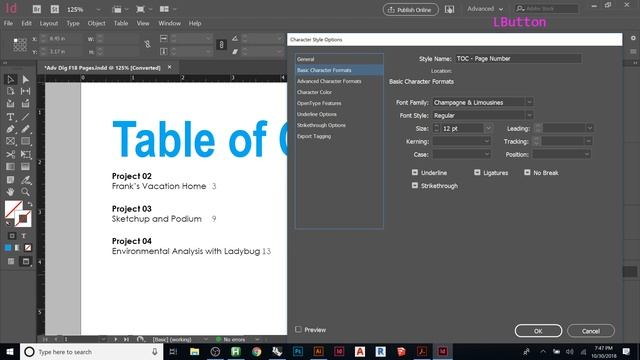Click the constrain proportions chain icon
Screen dimensions: 640x360
pyautogui.click(x=147, y=44)
